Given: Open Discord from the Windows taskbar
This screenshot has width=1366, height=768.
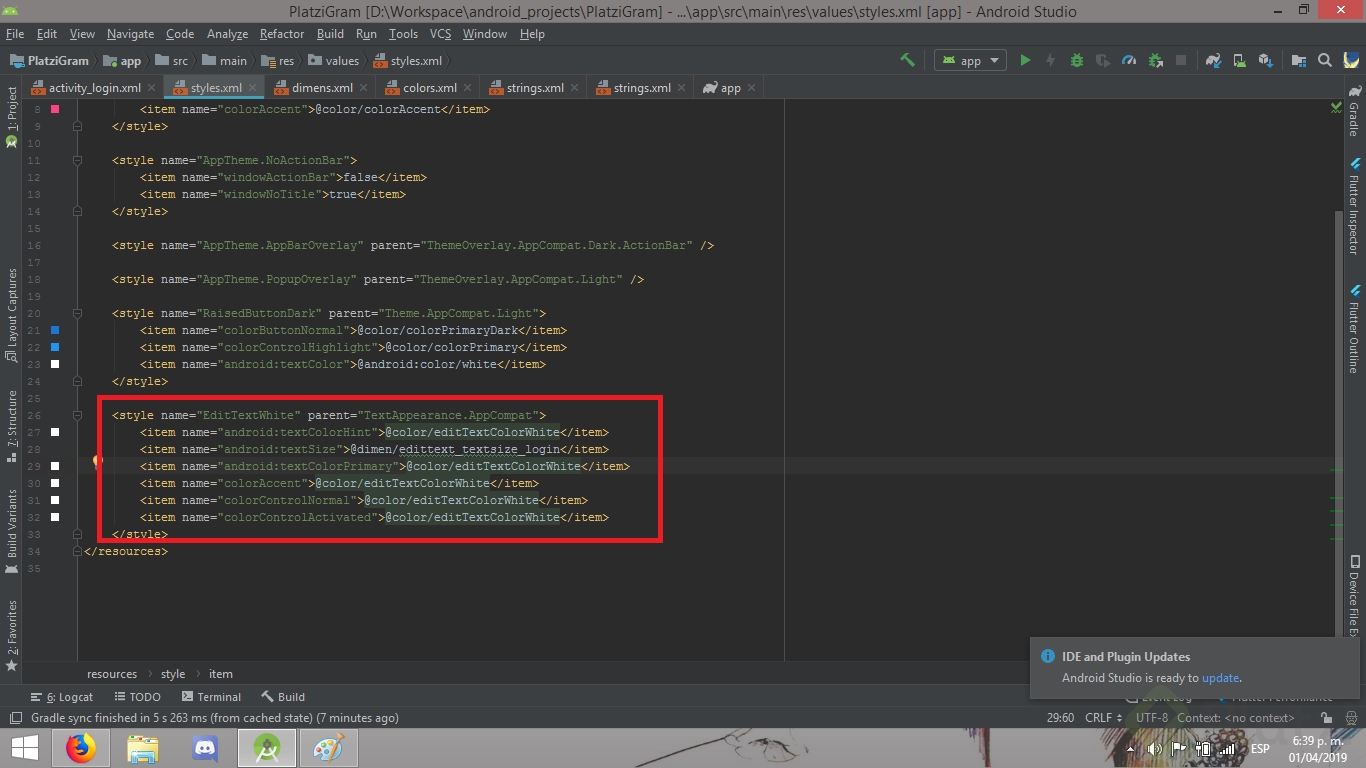Looking at the screenshot, I should (205, 748).
